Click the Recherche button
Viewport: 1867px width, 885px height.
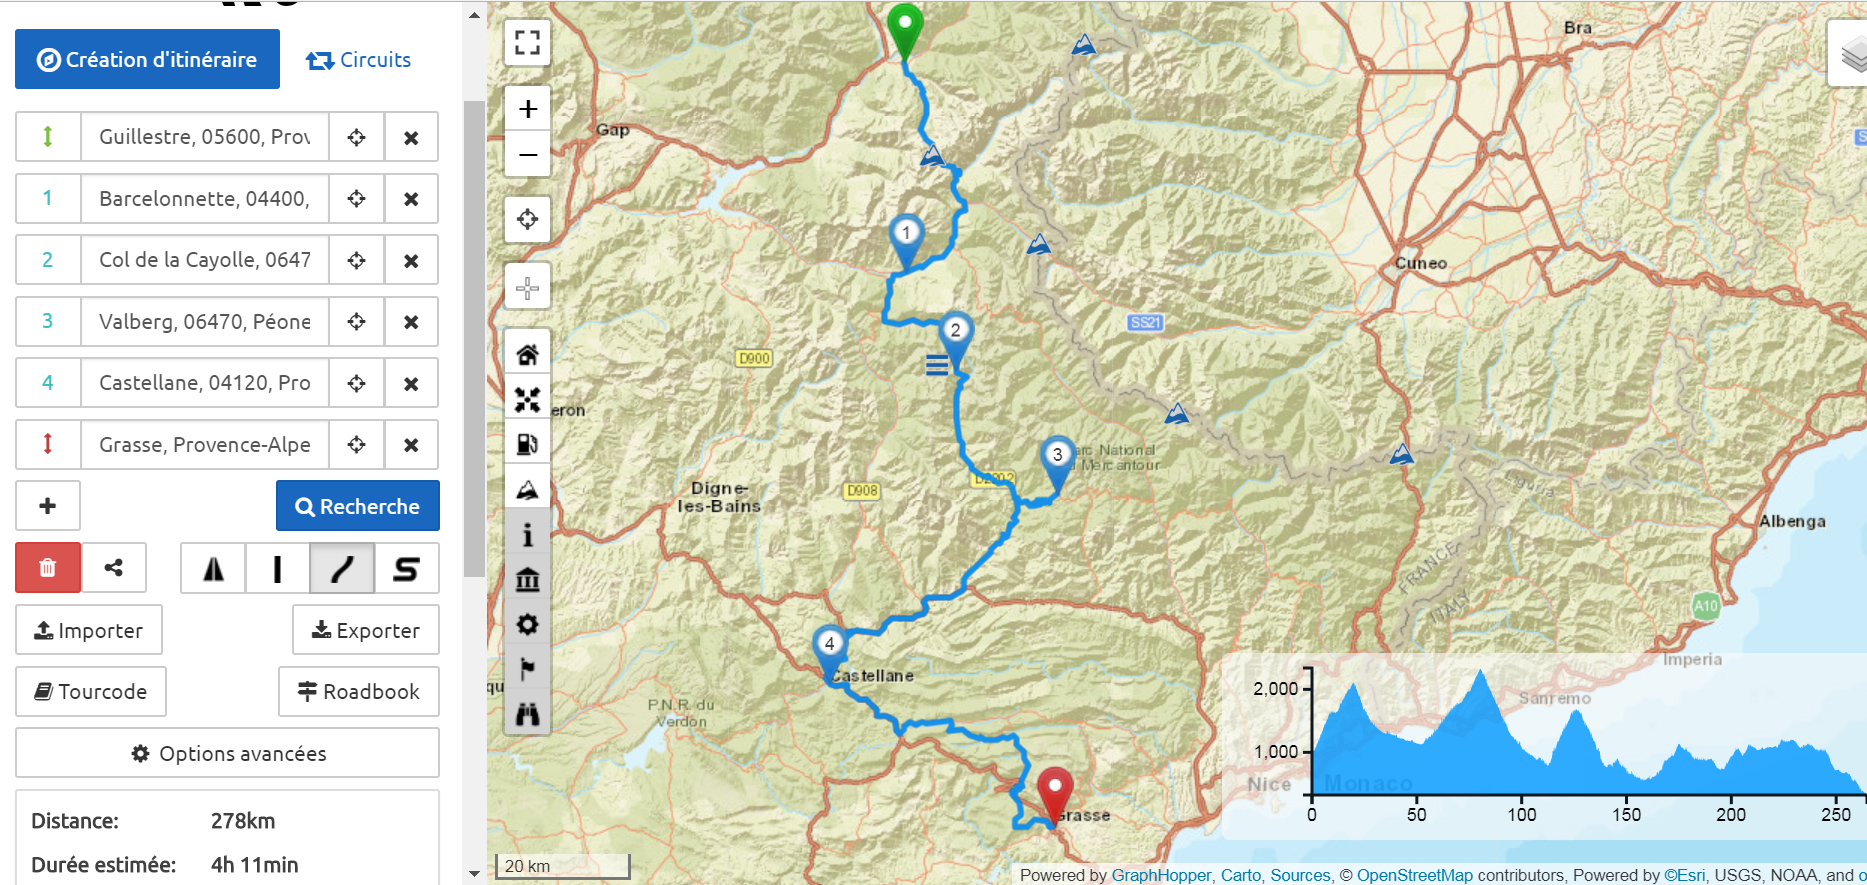coord(358,506)
